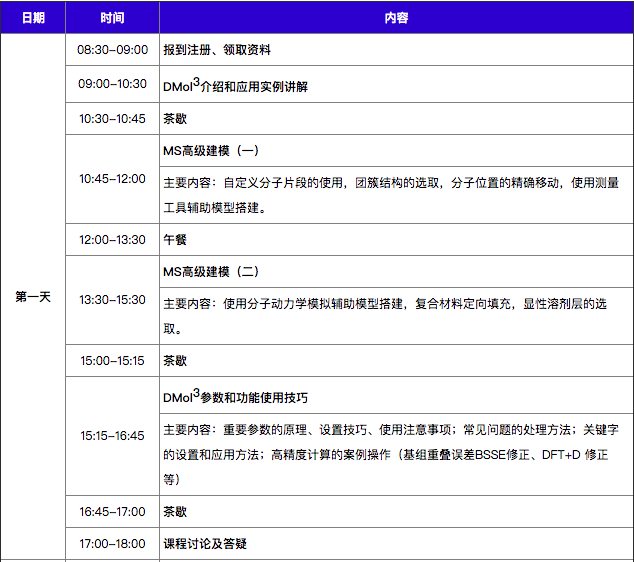
Task: Select the 日期 column header
Action: click(x=33, y=18)
